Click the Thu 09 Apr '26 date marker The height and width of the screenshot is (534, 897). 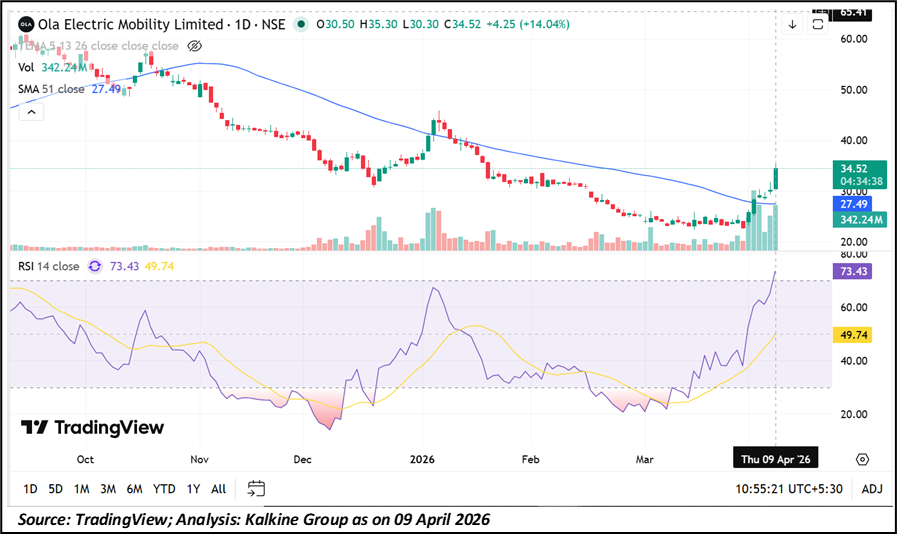(x=777, y=459)
